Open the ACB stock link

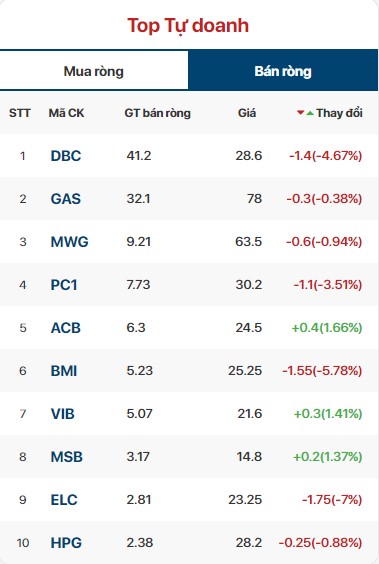click(x=65, y=328)
